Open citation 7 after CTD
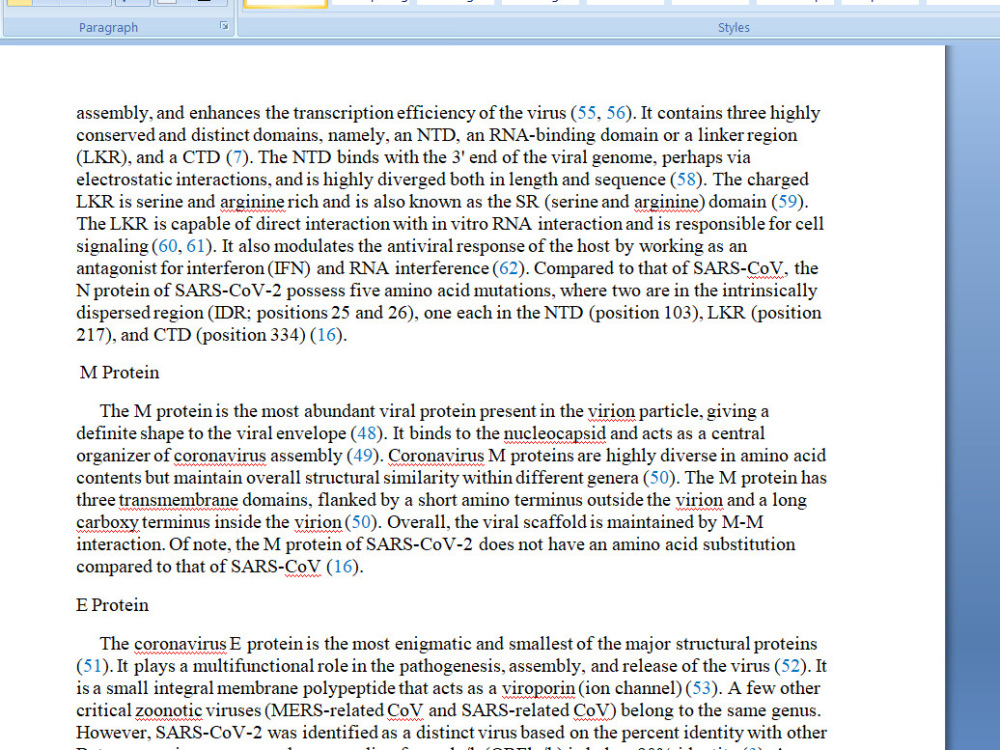Image resolution: width=1000 pixels, height=750 pixels. 237,157
